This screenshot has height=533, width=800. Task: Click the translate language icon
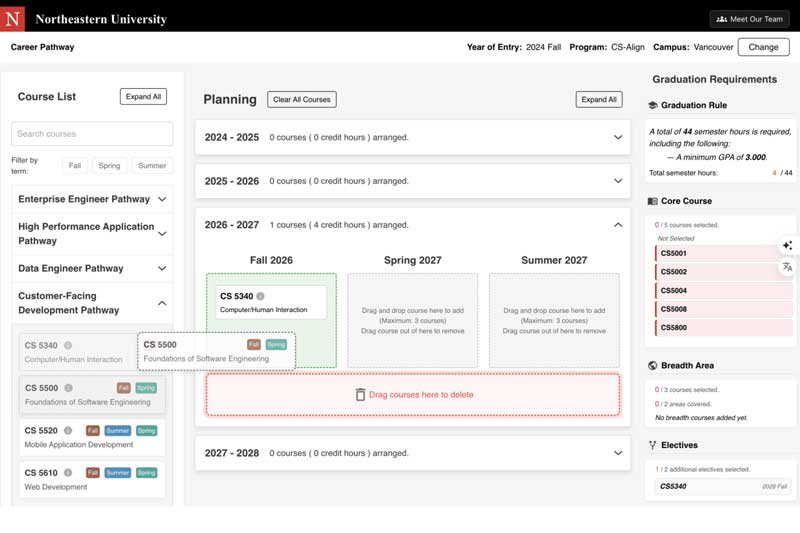tap(787, 267)
